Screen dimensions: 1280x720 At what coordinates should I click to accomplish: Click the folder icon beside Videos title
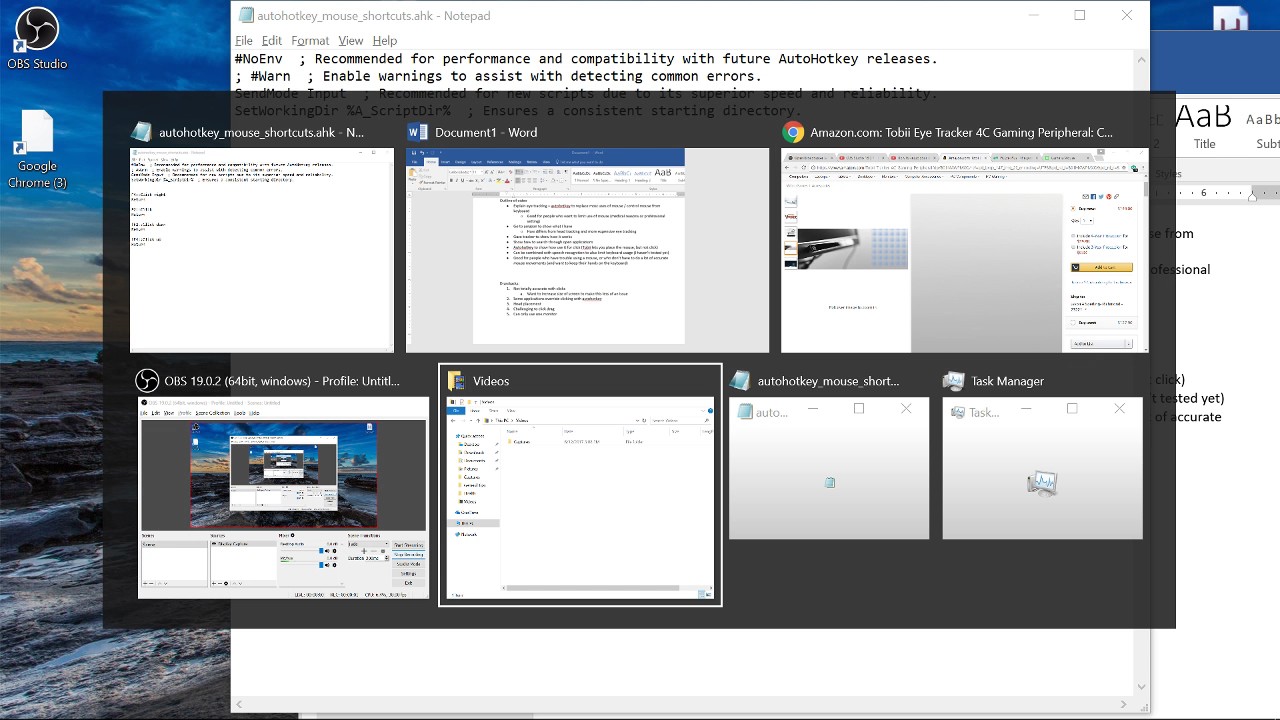pos(456,381)
